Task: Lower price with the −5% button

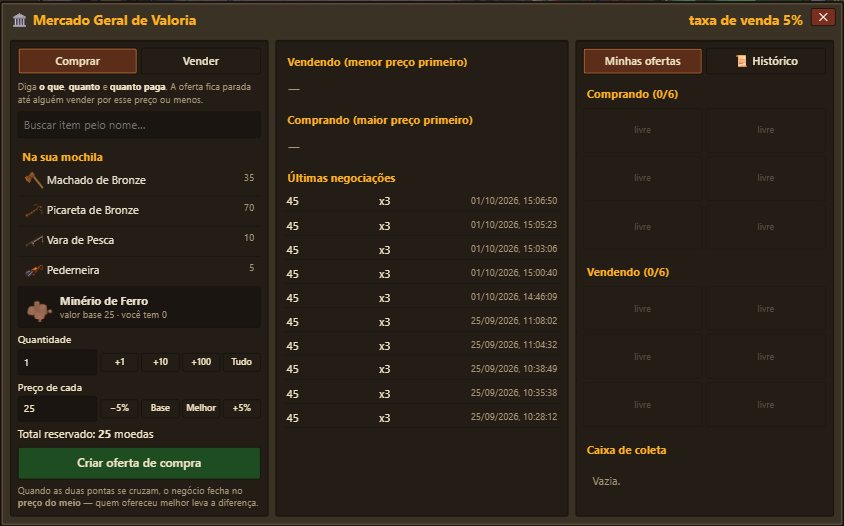Action: [x=119, y=408]
